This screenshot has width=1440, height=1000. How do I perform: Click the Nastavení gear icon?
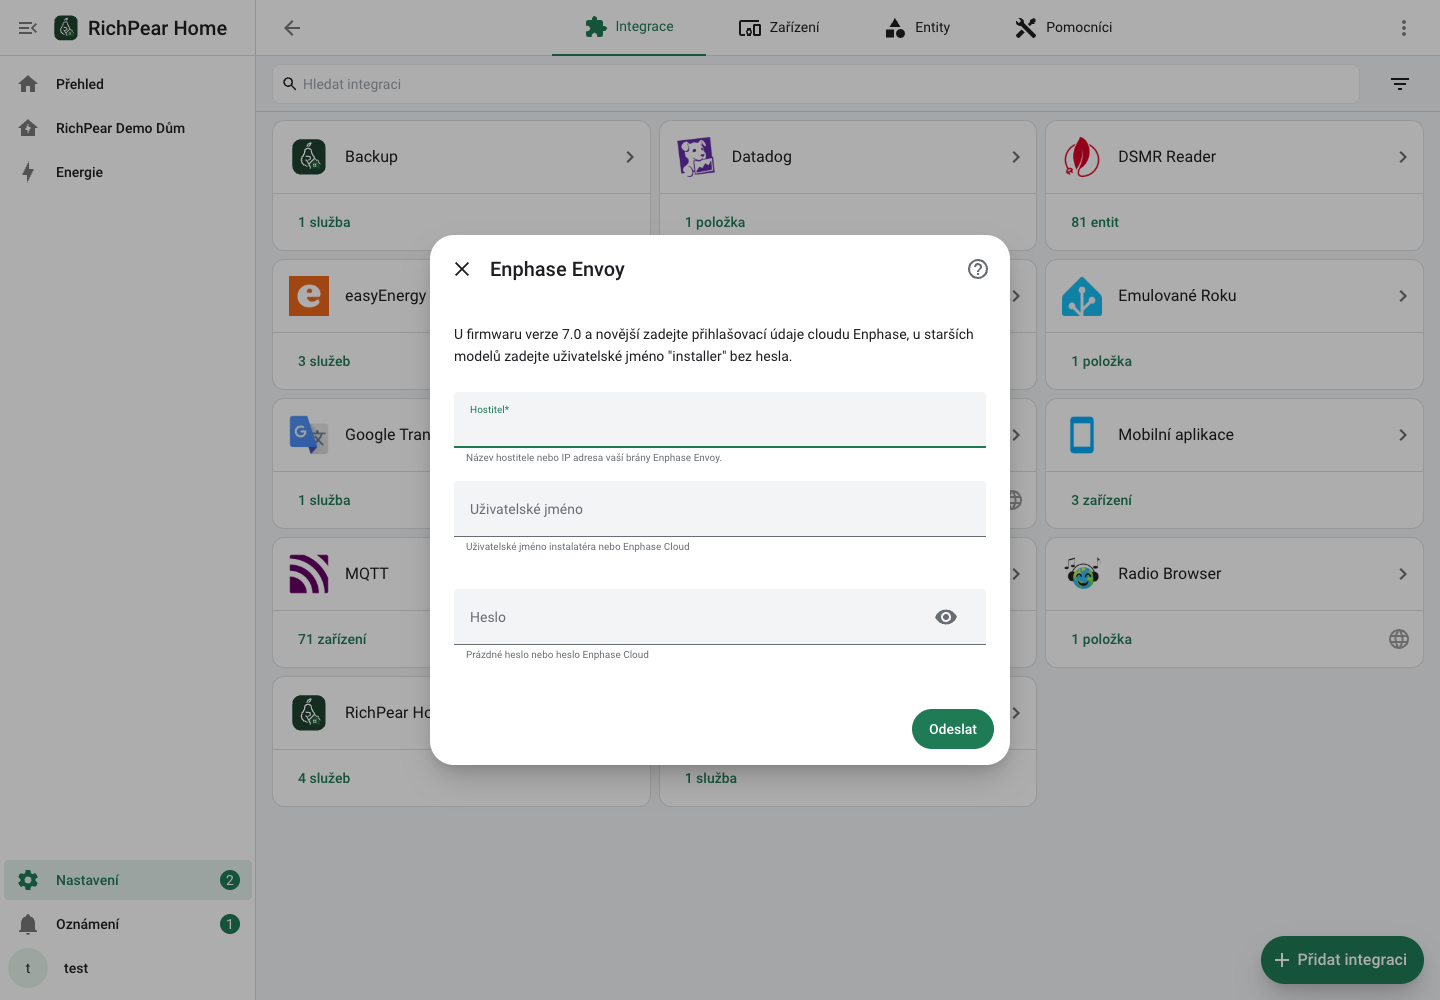(28, 880)
